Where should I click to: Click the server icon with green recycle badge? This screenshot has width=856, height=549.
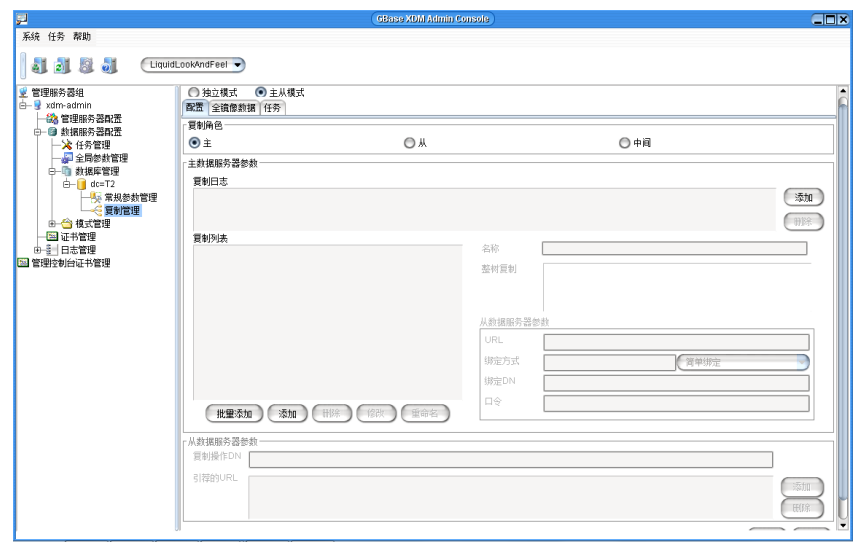(39, 65)
